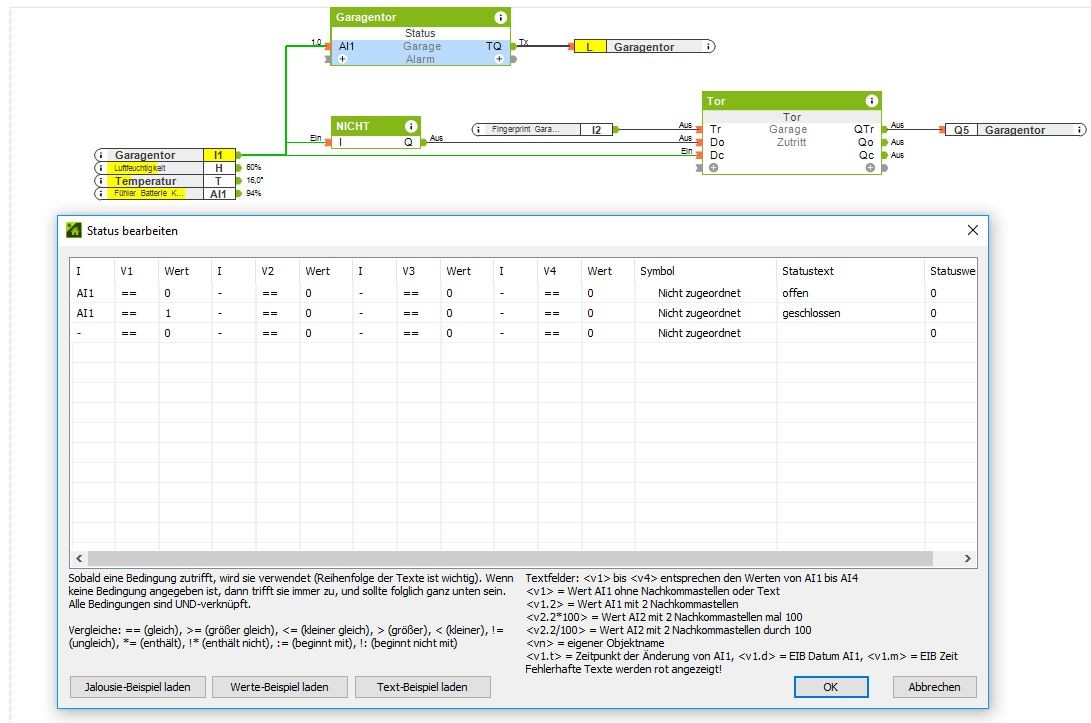Click the OK button
Viewport: 1091px width, 723px height.
[x=831, y=687]
